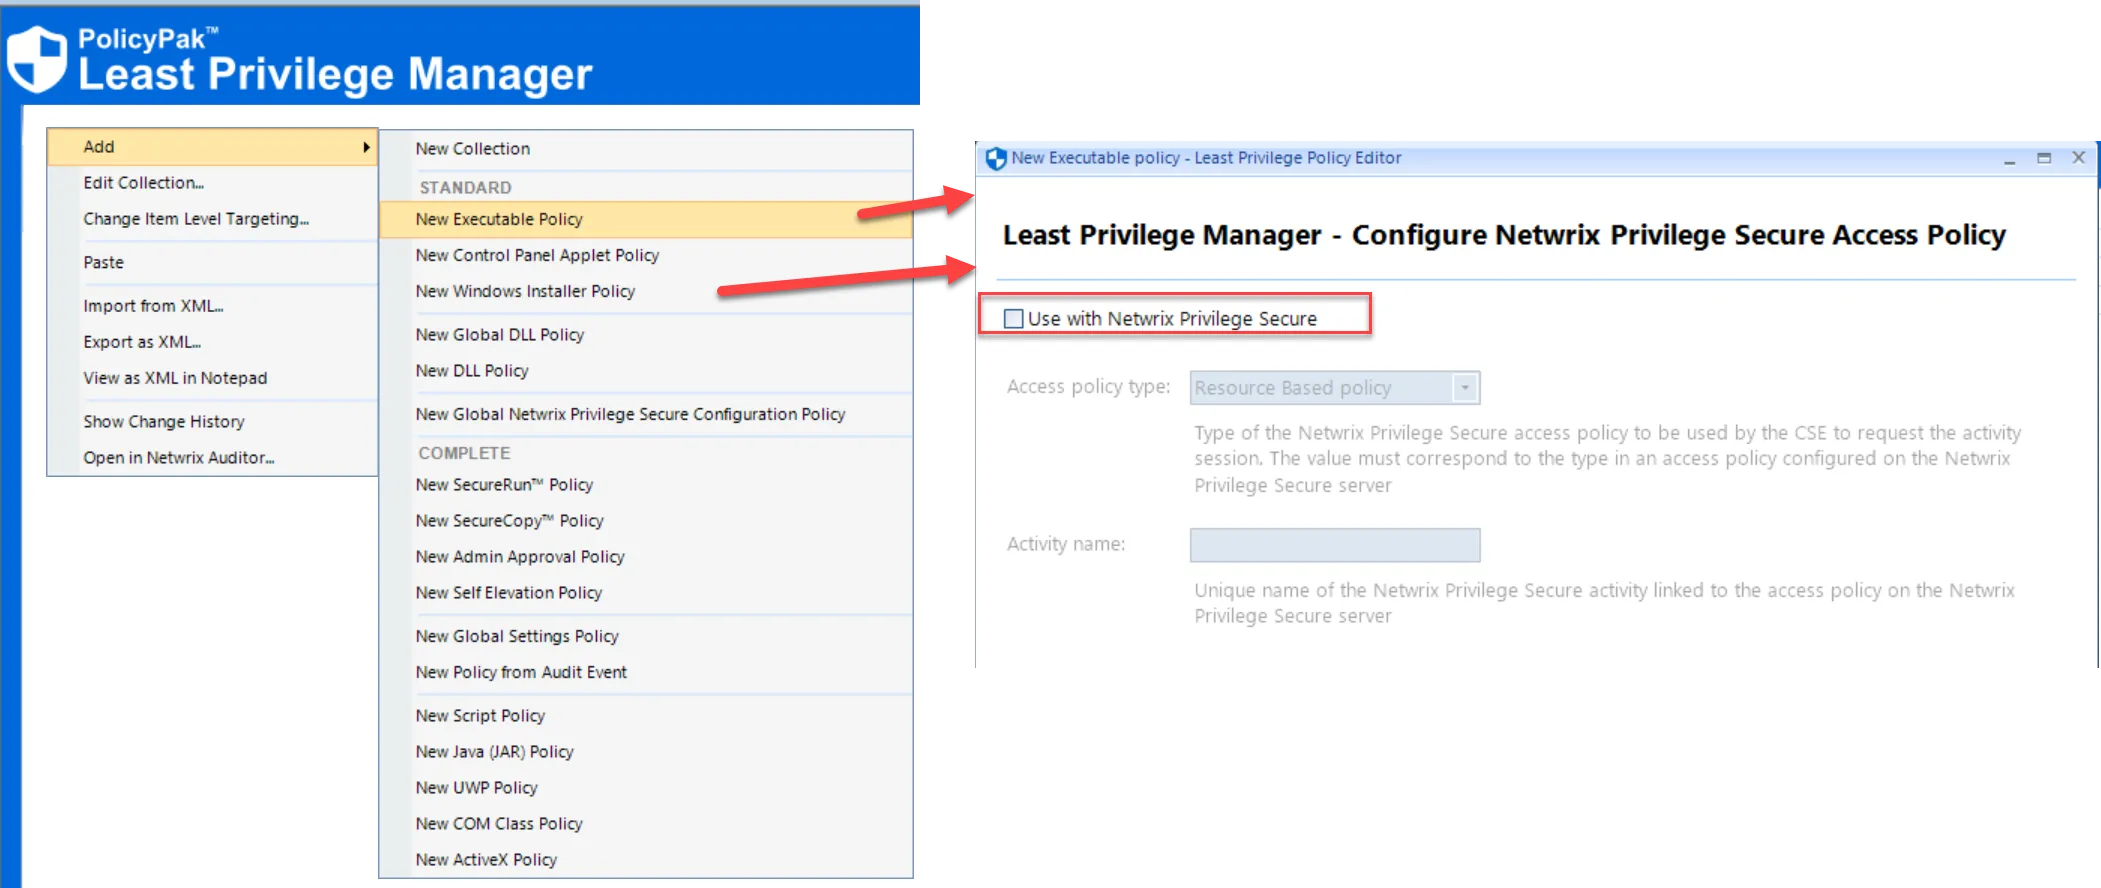
Task: Open the Access policy type dropdown
Action: 1465,387
